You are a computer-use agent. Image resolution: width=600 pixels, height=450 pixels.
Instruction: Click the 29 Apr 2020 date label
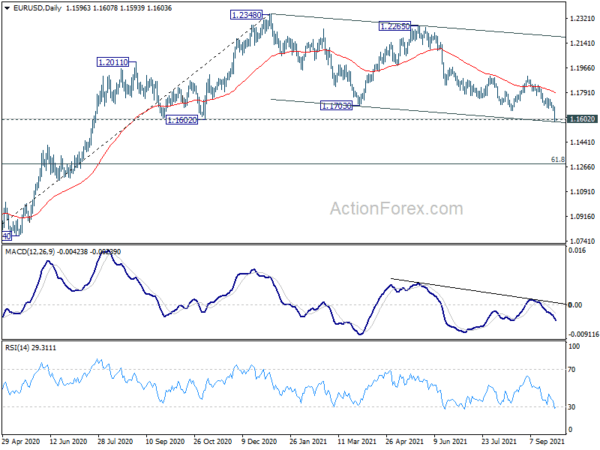(22, 439)
